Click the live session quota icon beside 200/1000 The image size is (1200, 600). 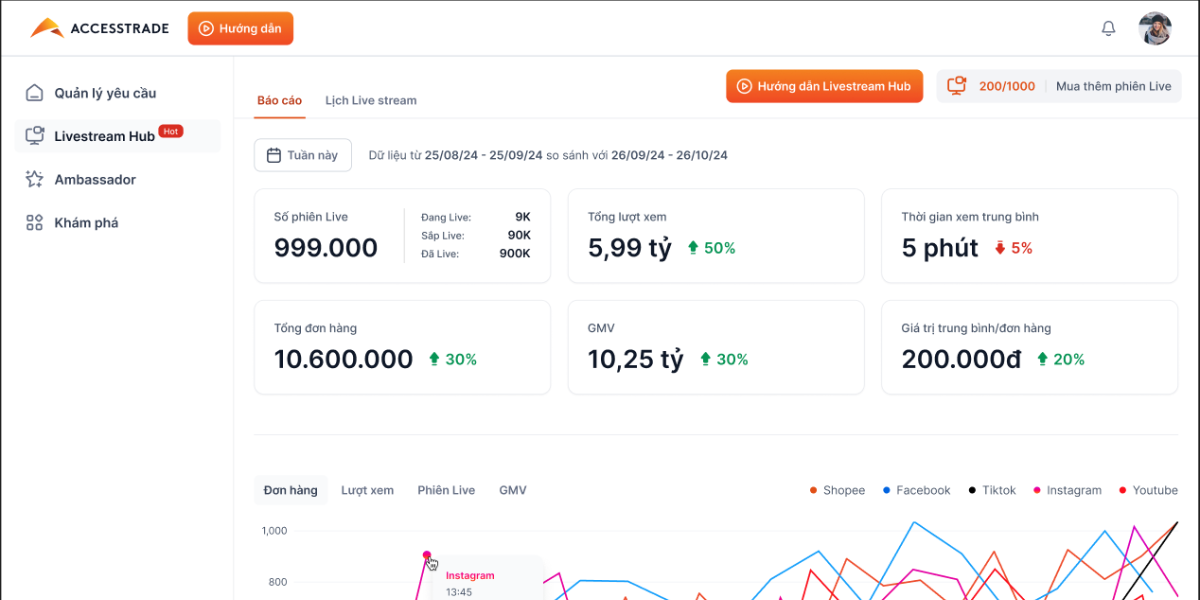[957, 86]
